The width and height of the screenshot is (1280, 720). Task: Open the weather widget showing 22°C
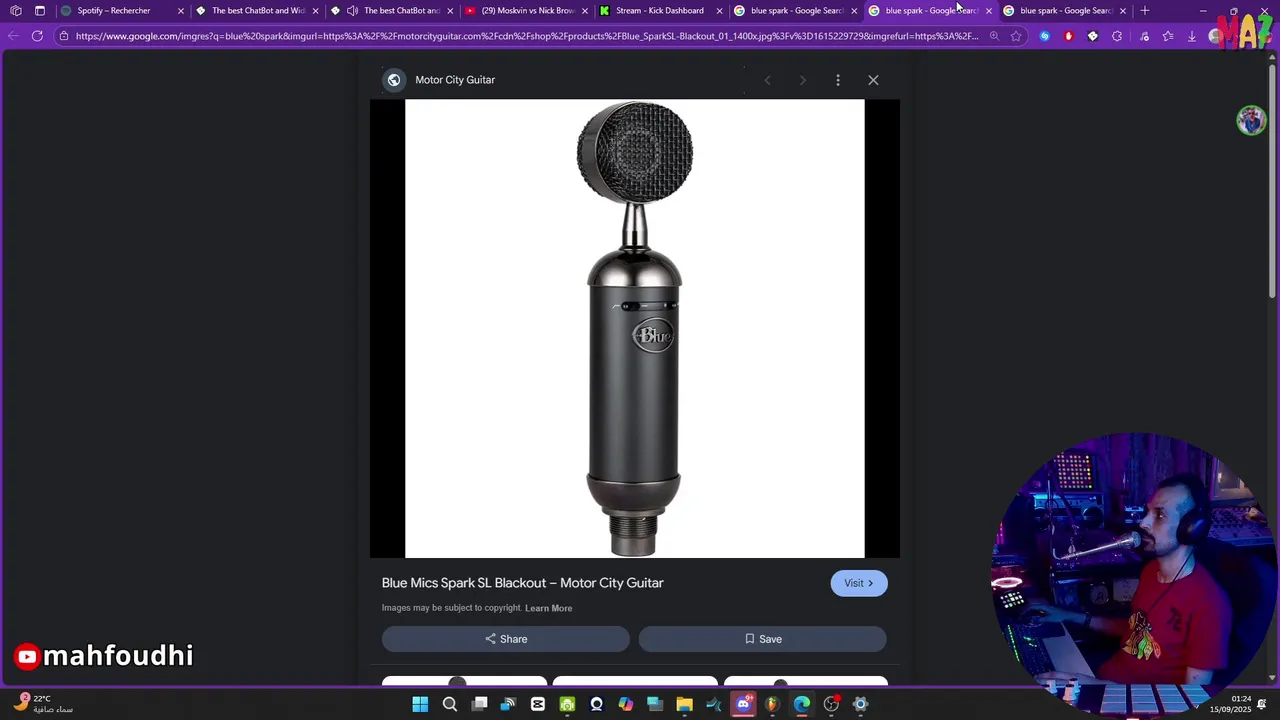pos(44,704)
